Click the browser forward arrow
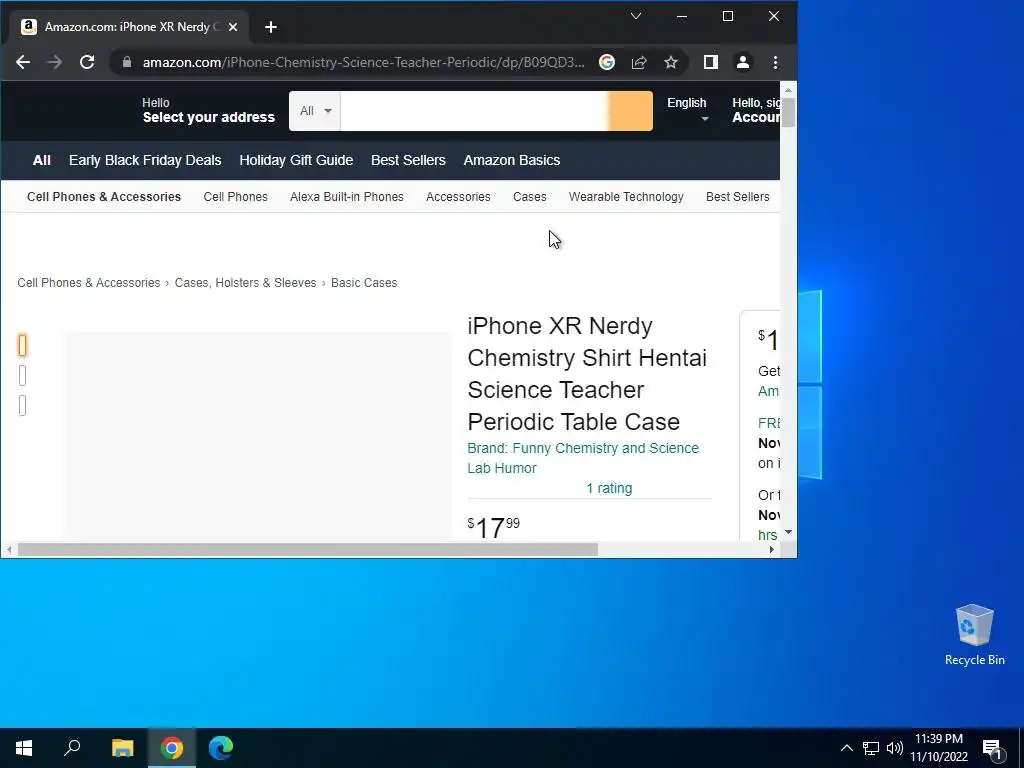The image size is (1024, 768). [55, 62]
